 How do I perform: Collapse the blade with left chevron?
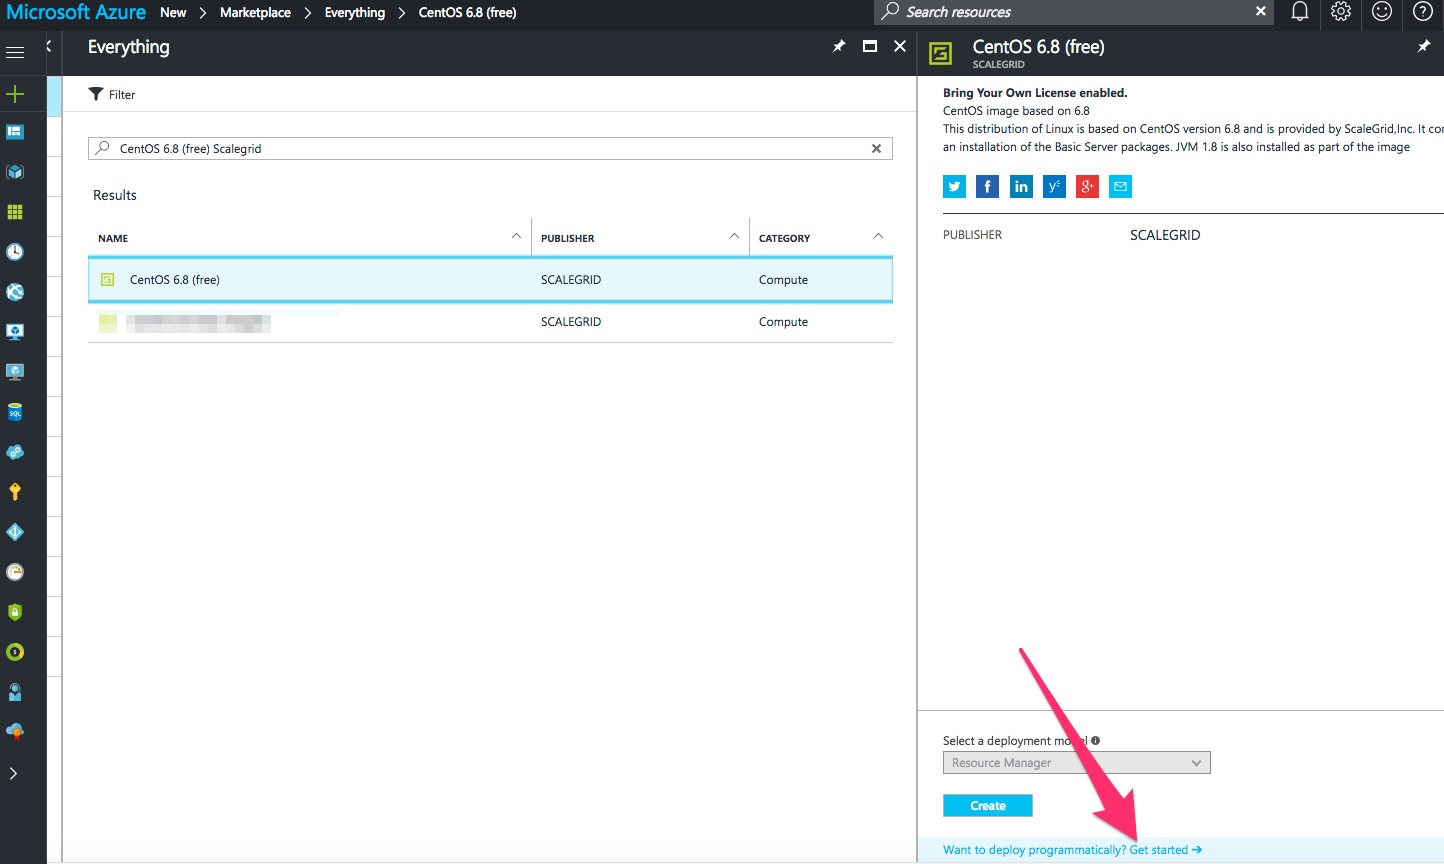tap(48, 46)
